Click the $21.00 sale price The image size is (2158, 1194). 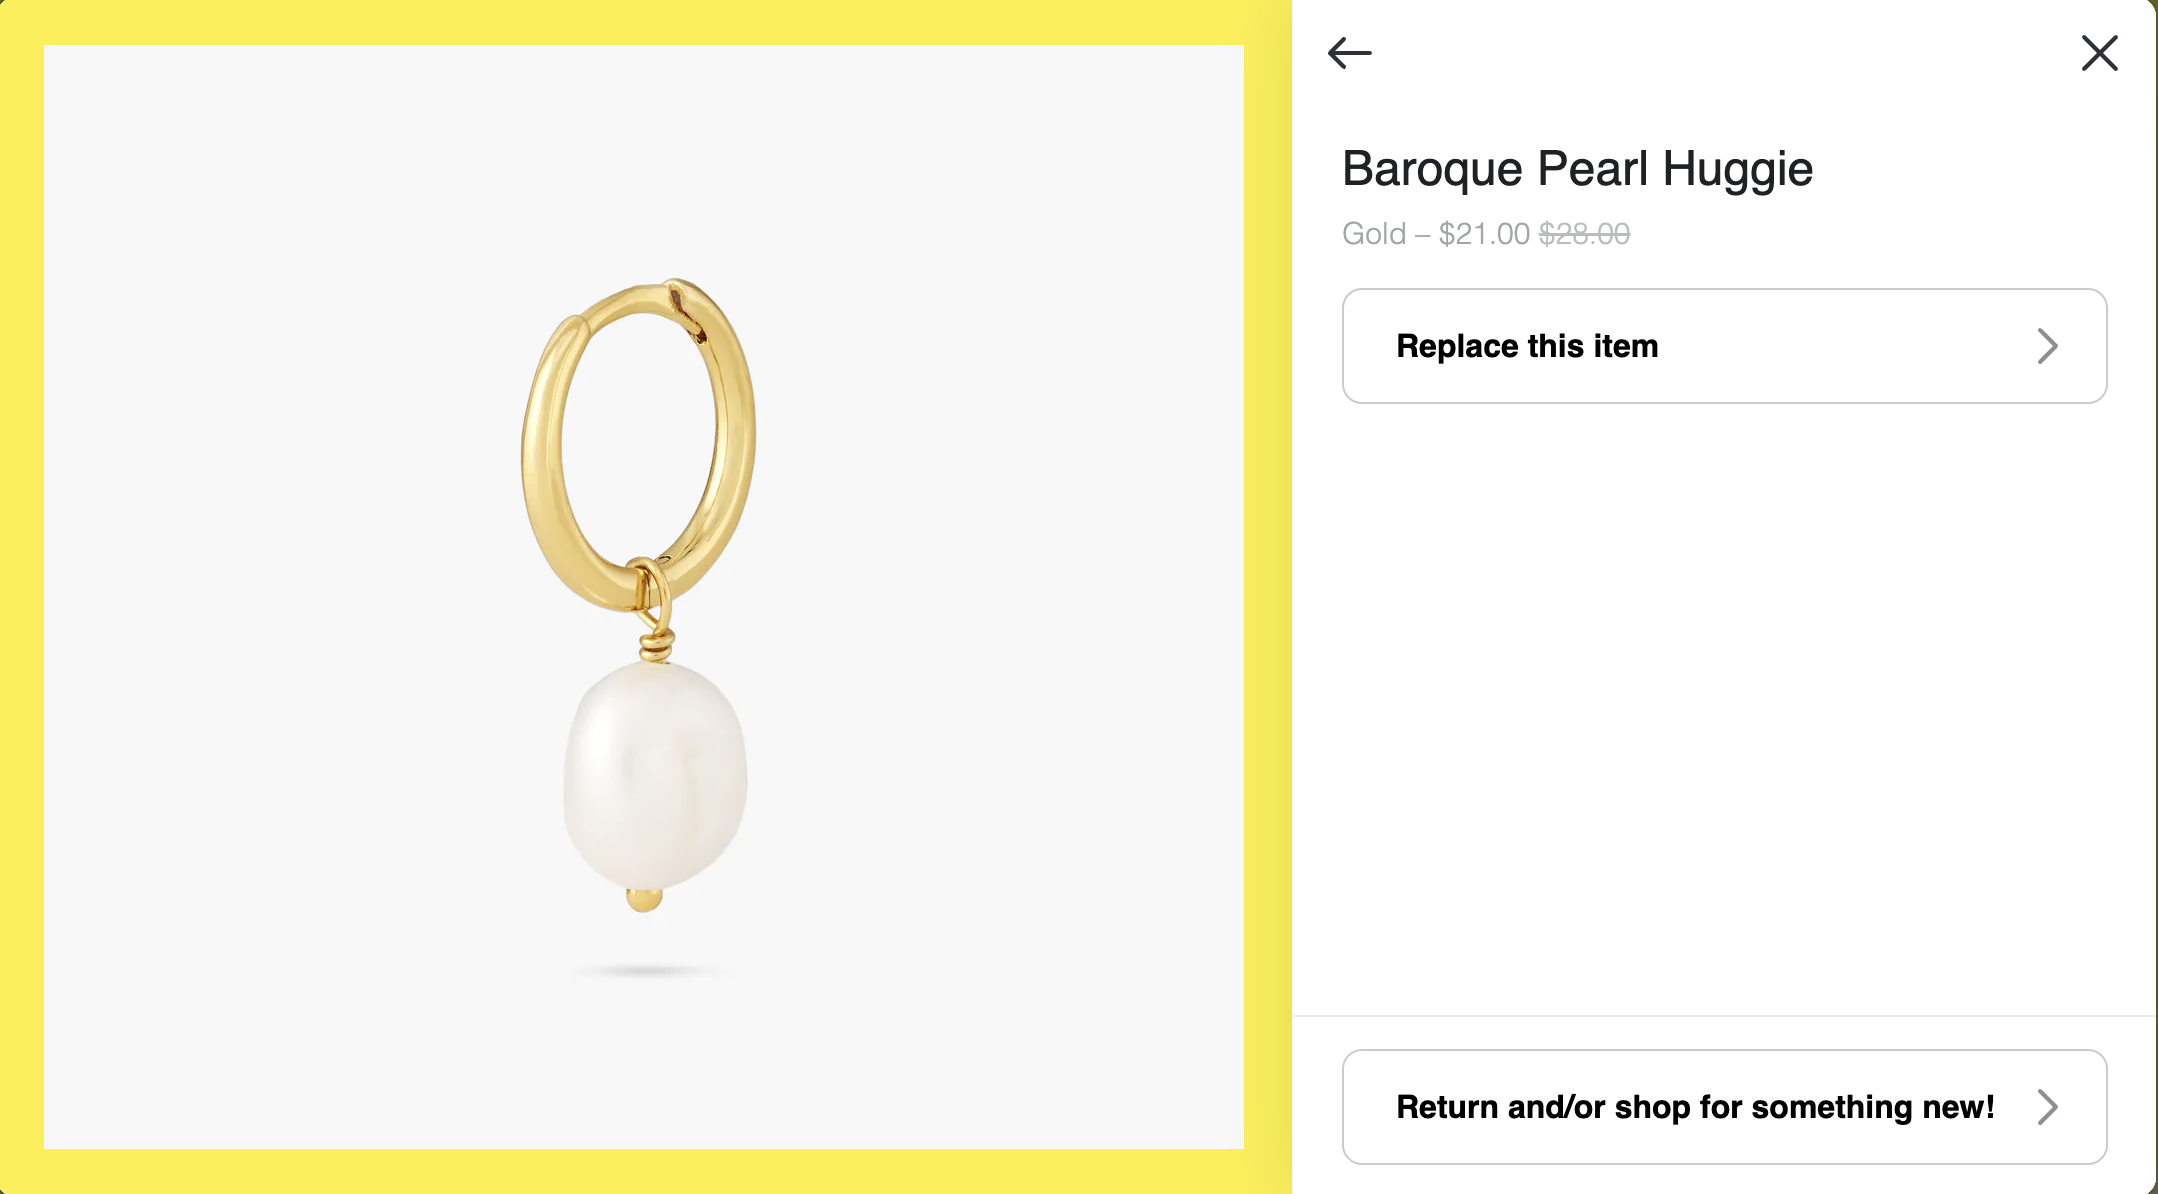pos(1484,234)
